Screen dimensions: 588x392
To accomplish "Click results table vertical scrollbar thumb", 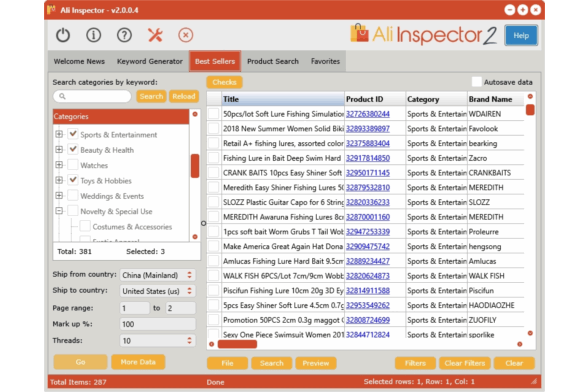I will (530, 110).
